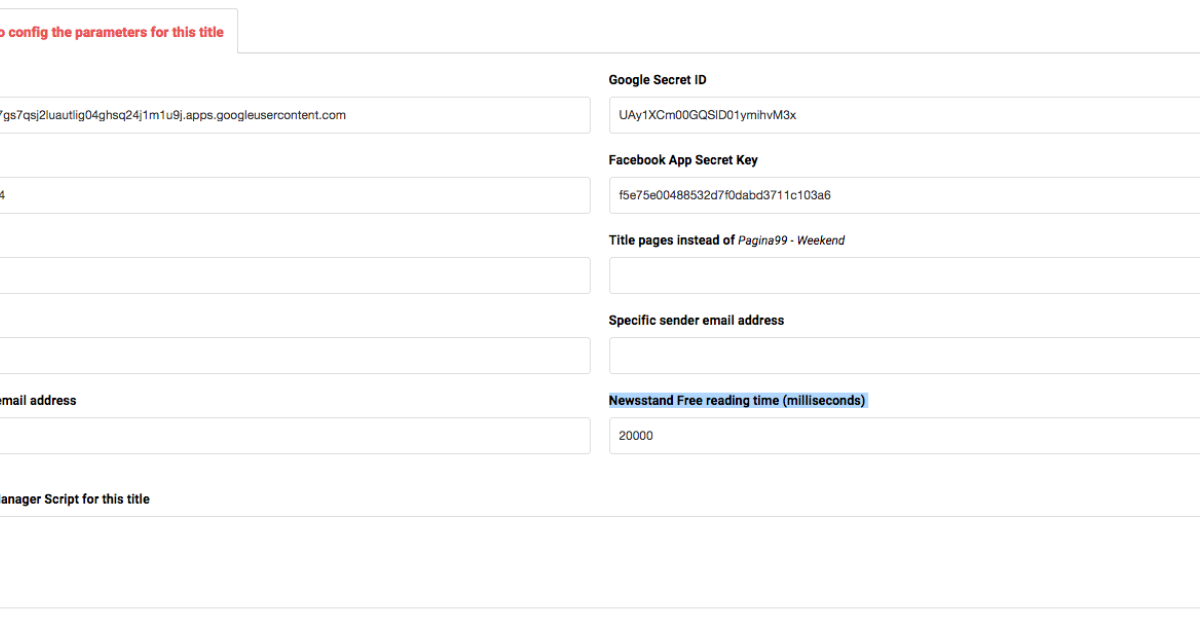Focus the Google Secret ID input field
This screenshot has height=630, width=1200.
[900, 115]
